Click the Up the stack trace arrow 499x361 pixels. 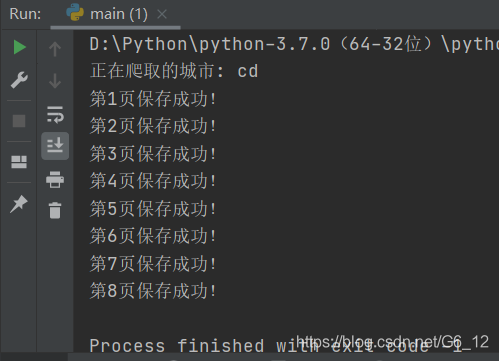pyautogui.click(x=55, y=49)
